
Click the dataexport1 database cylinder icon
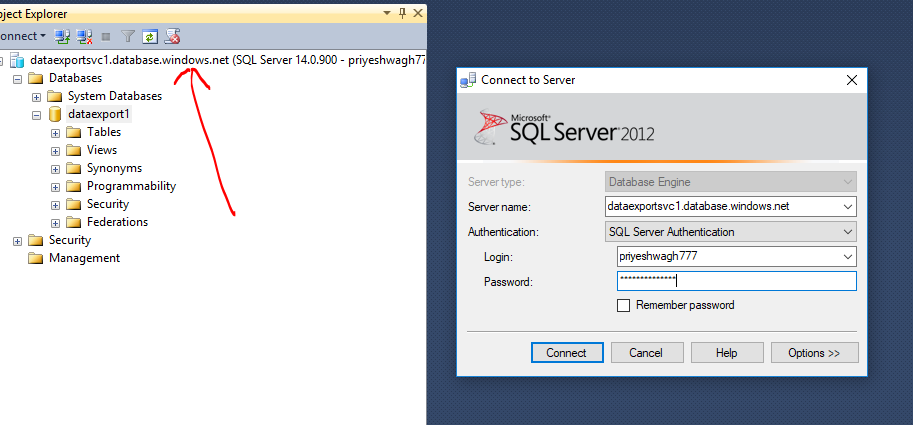55,114
